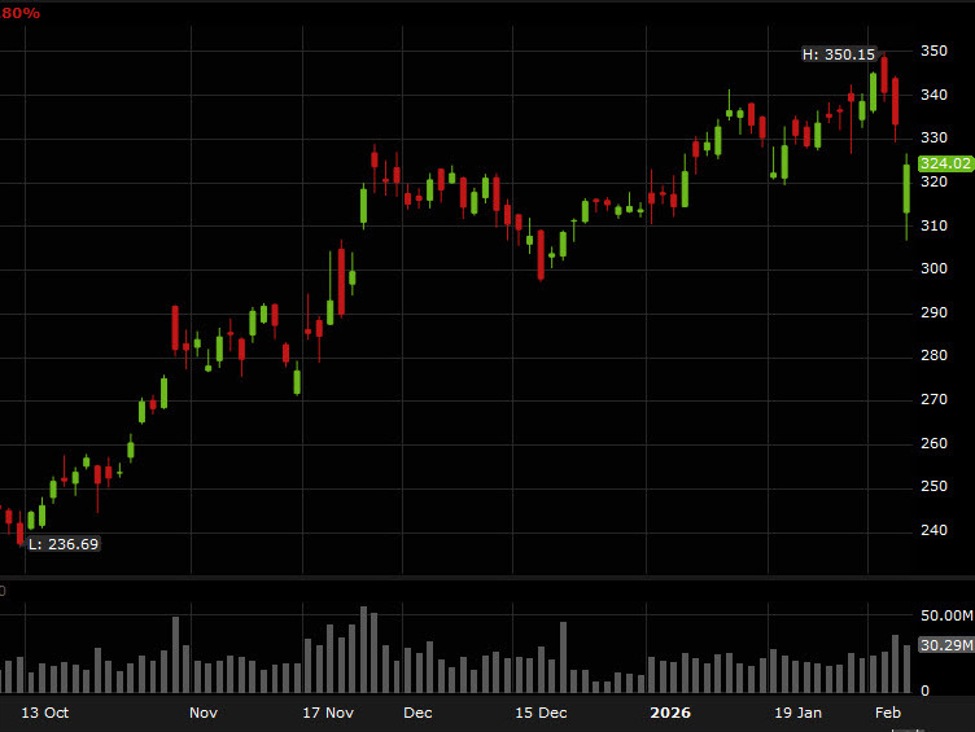Click the red 80% text at top-left
The width and height of the screenshot is (975, 732).
[21, 13]
